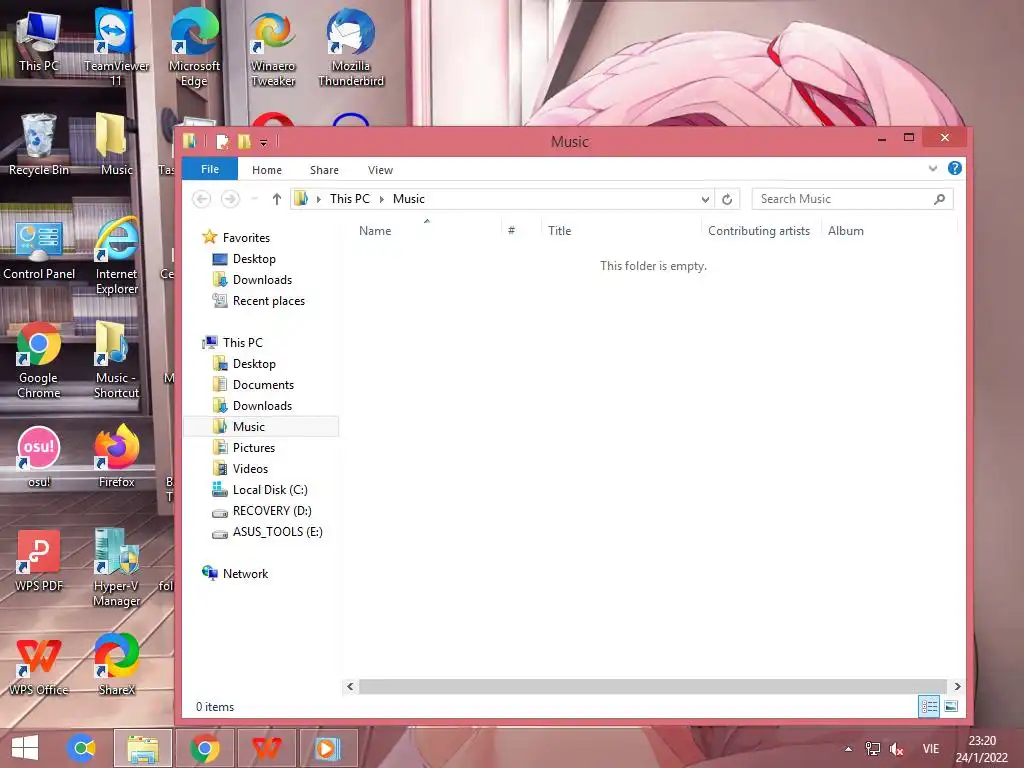This screenshot has height=768, width=1024.
Task: Click Music in the address breadcrumb
Action: [x=408, y=199]
